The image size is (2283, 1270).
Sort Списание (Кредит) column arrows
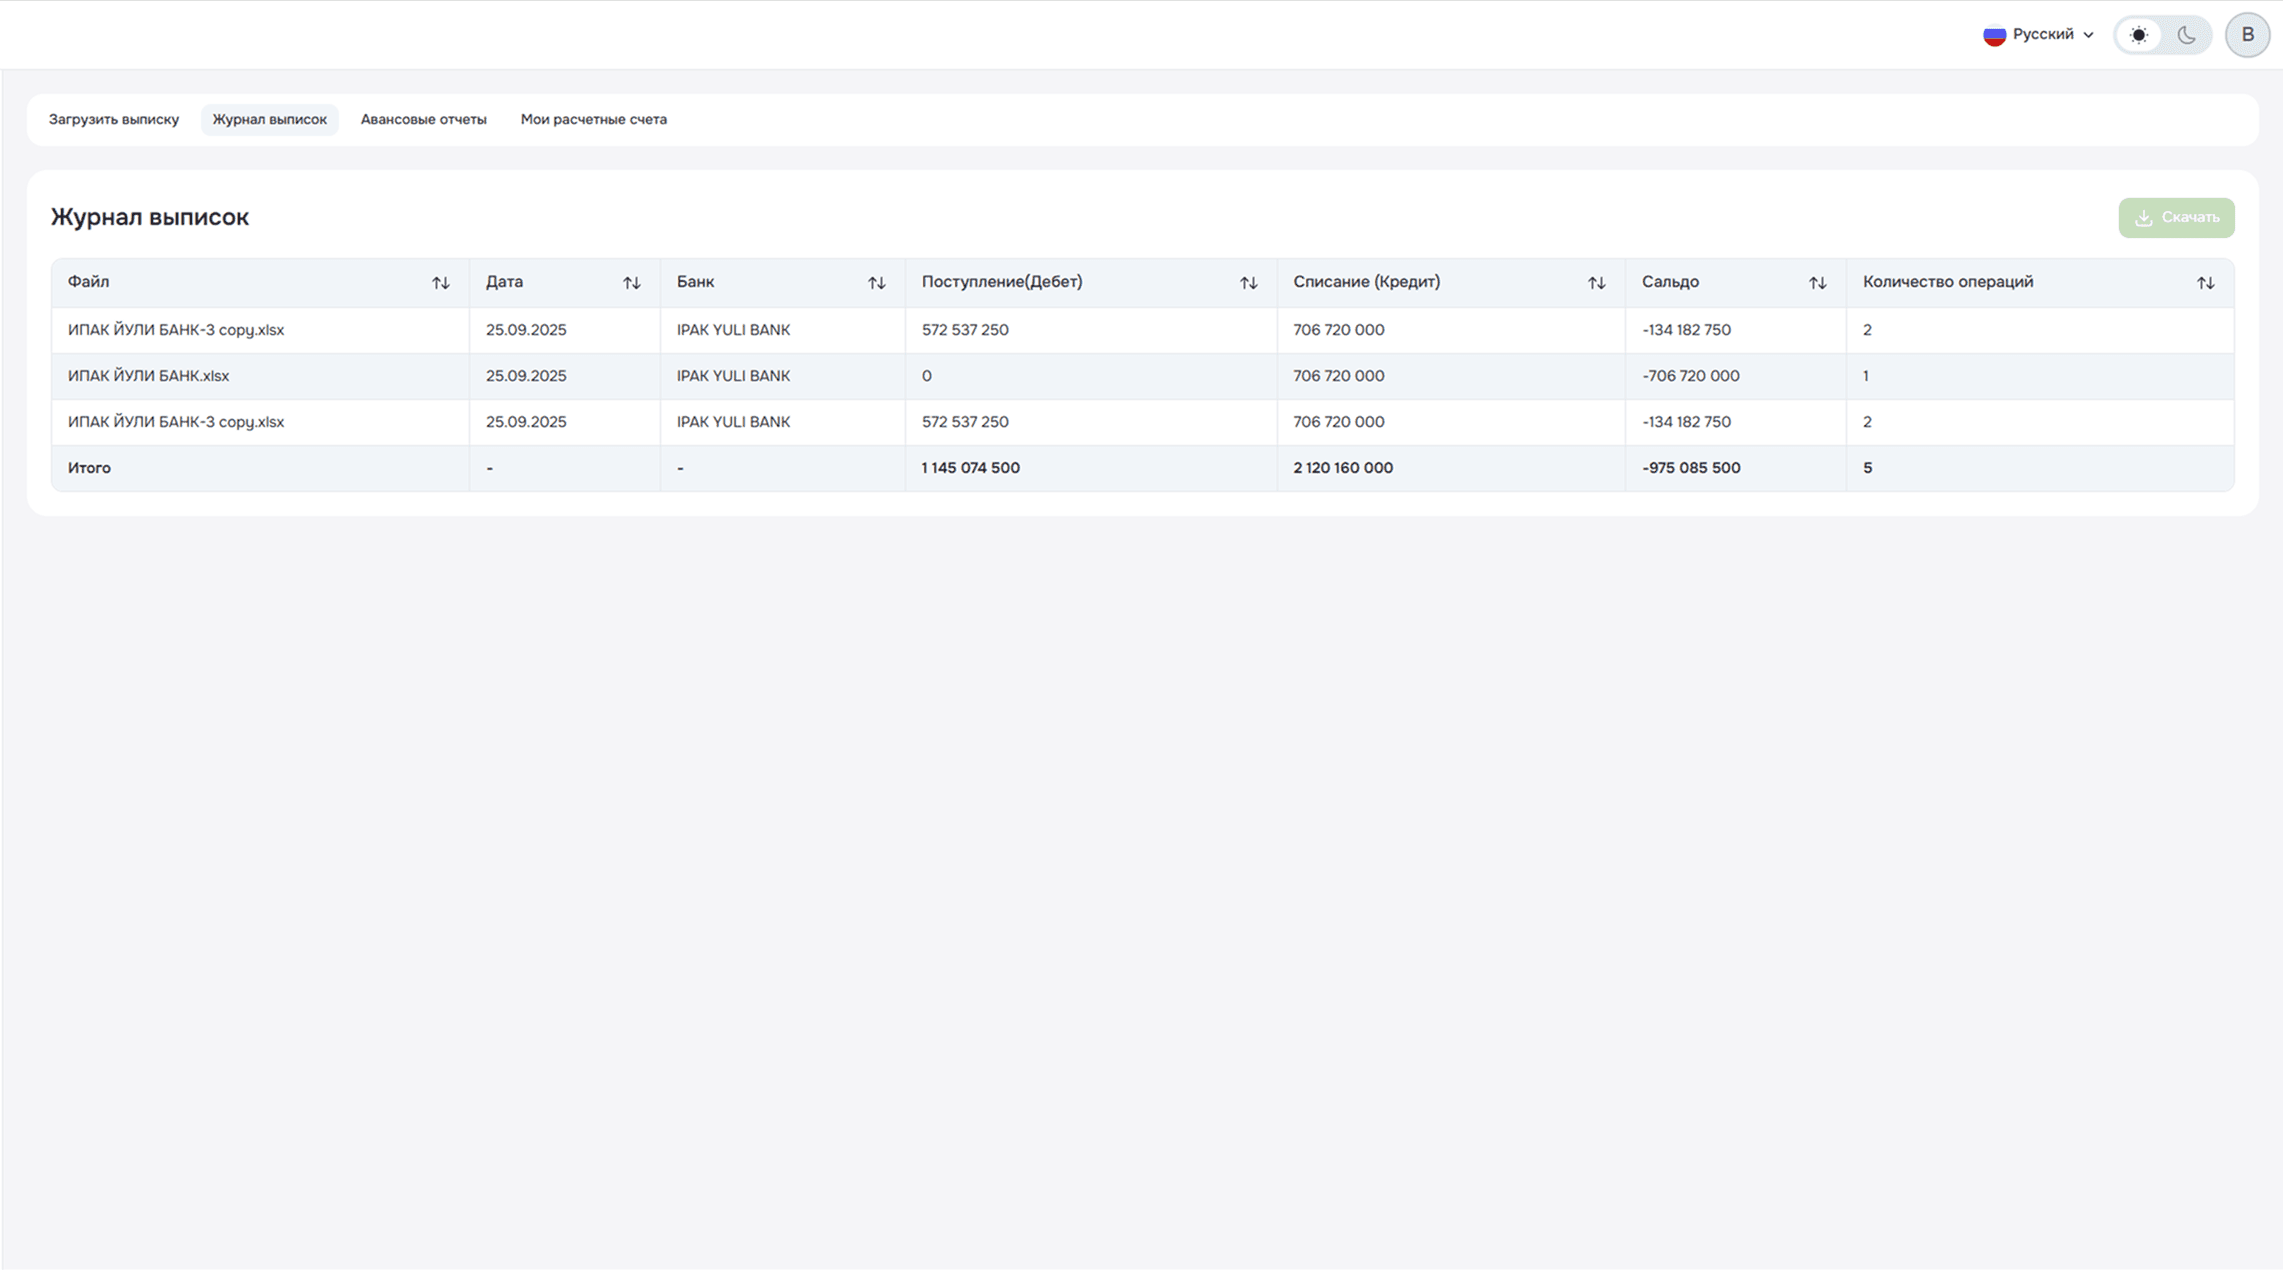pyautogui.click(x=1596, y=283)
